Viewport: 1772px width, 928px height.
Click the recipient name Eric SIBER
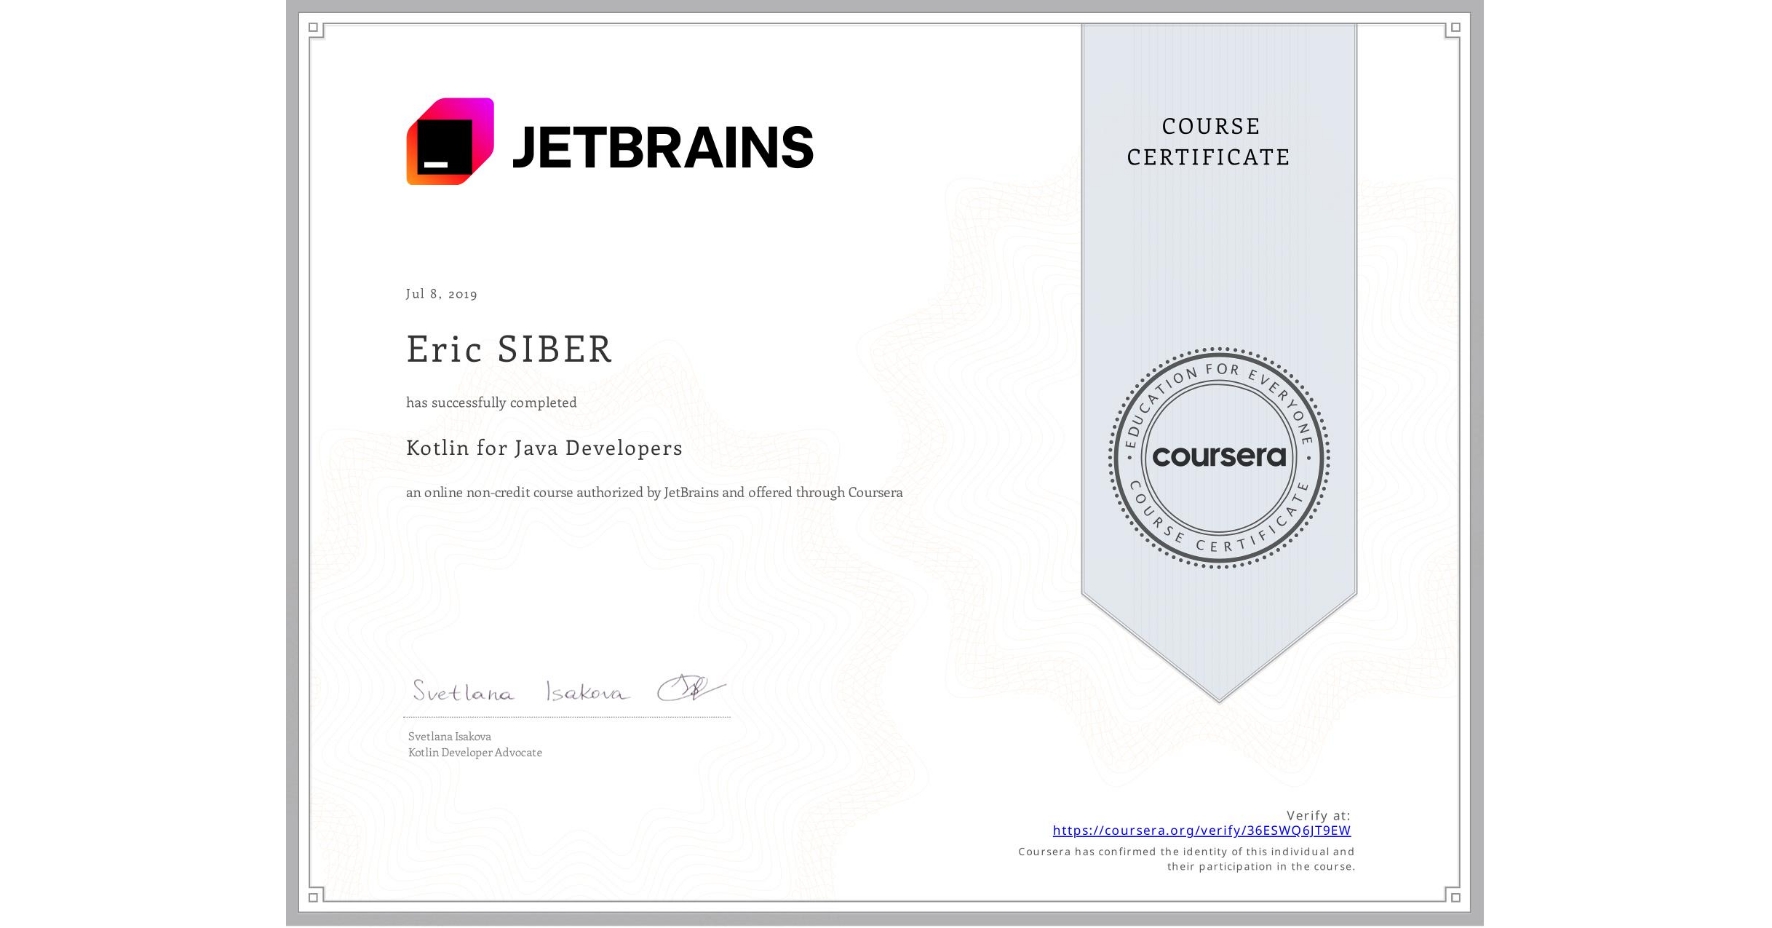(509, 349)
